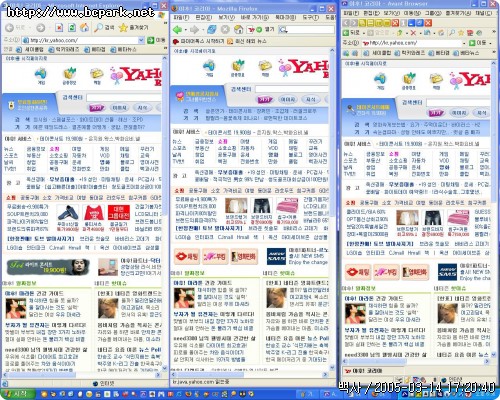Click magnifier Search icon in Avant Browser
500x400 pixels.
[x=452, y=33]
